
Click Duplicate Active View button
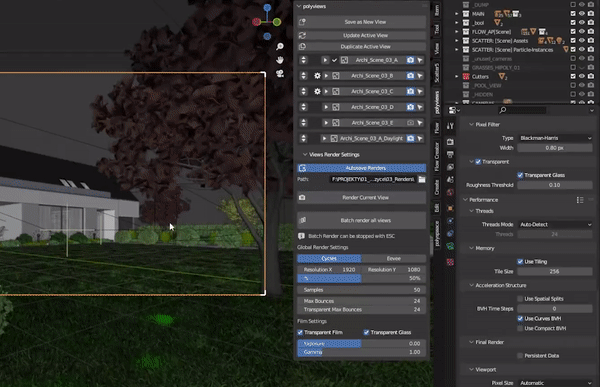click(x=362, y=47)
